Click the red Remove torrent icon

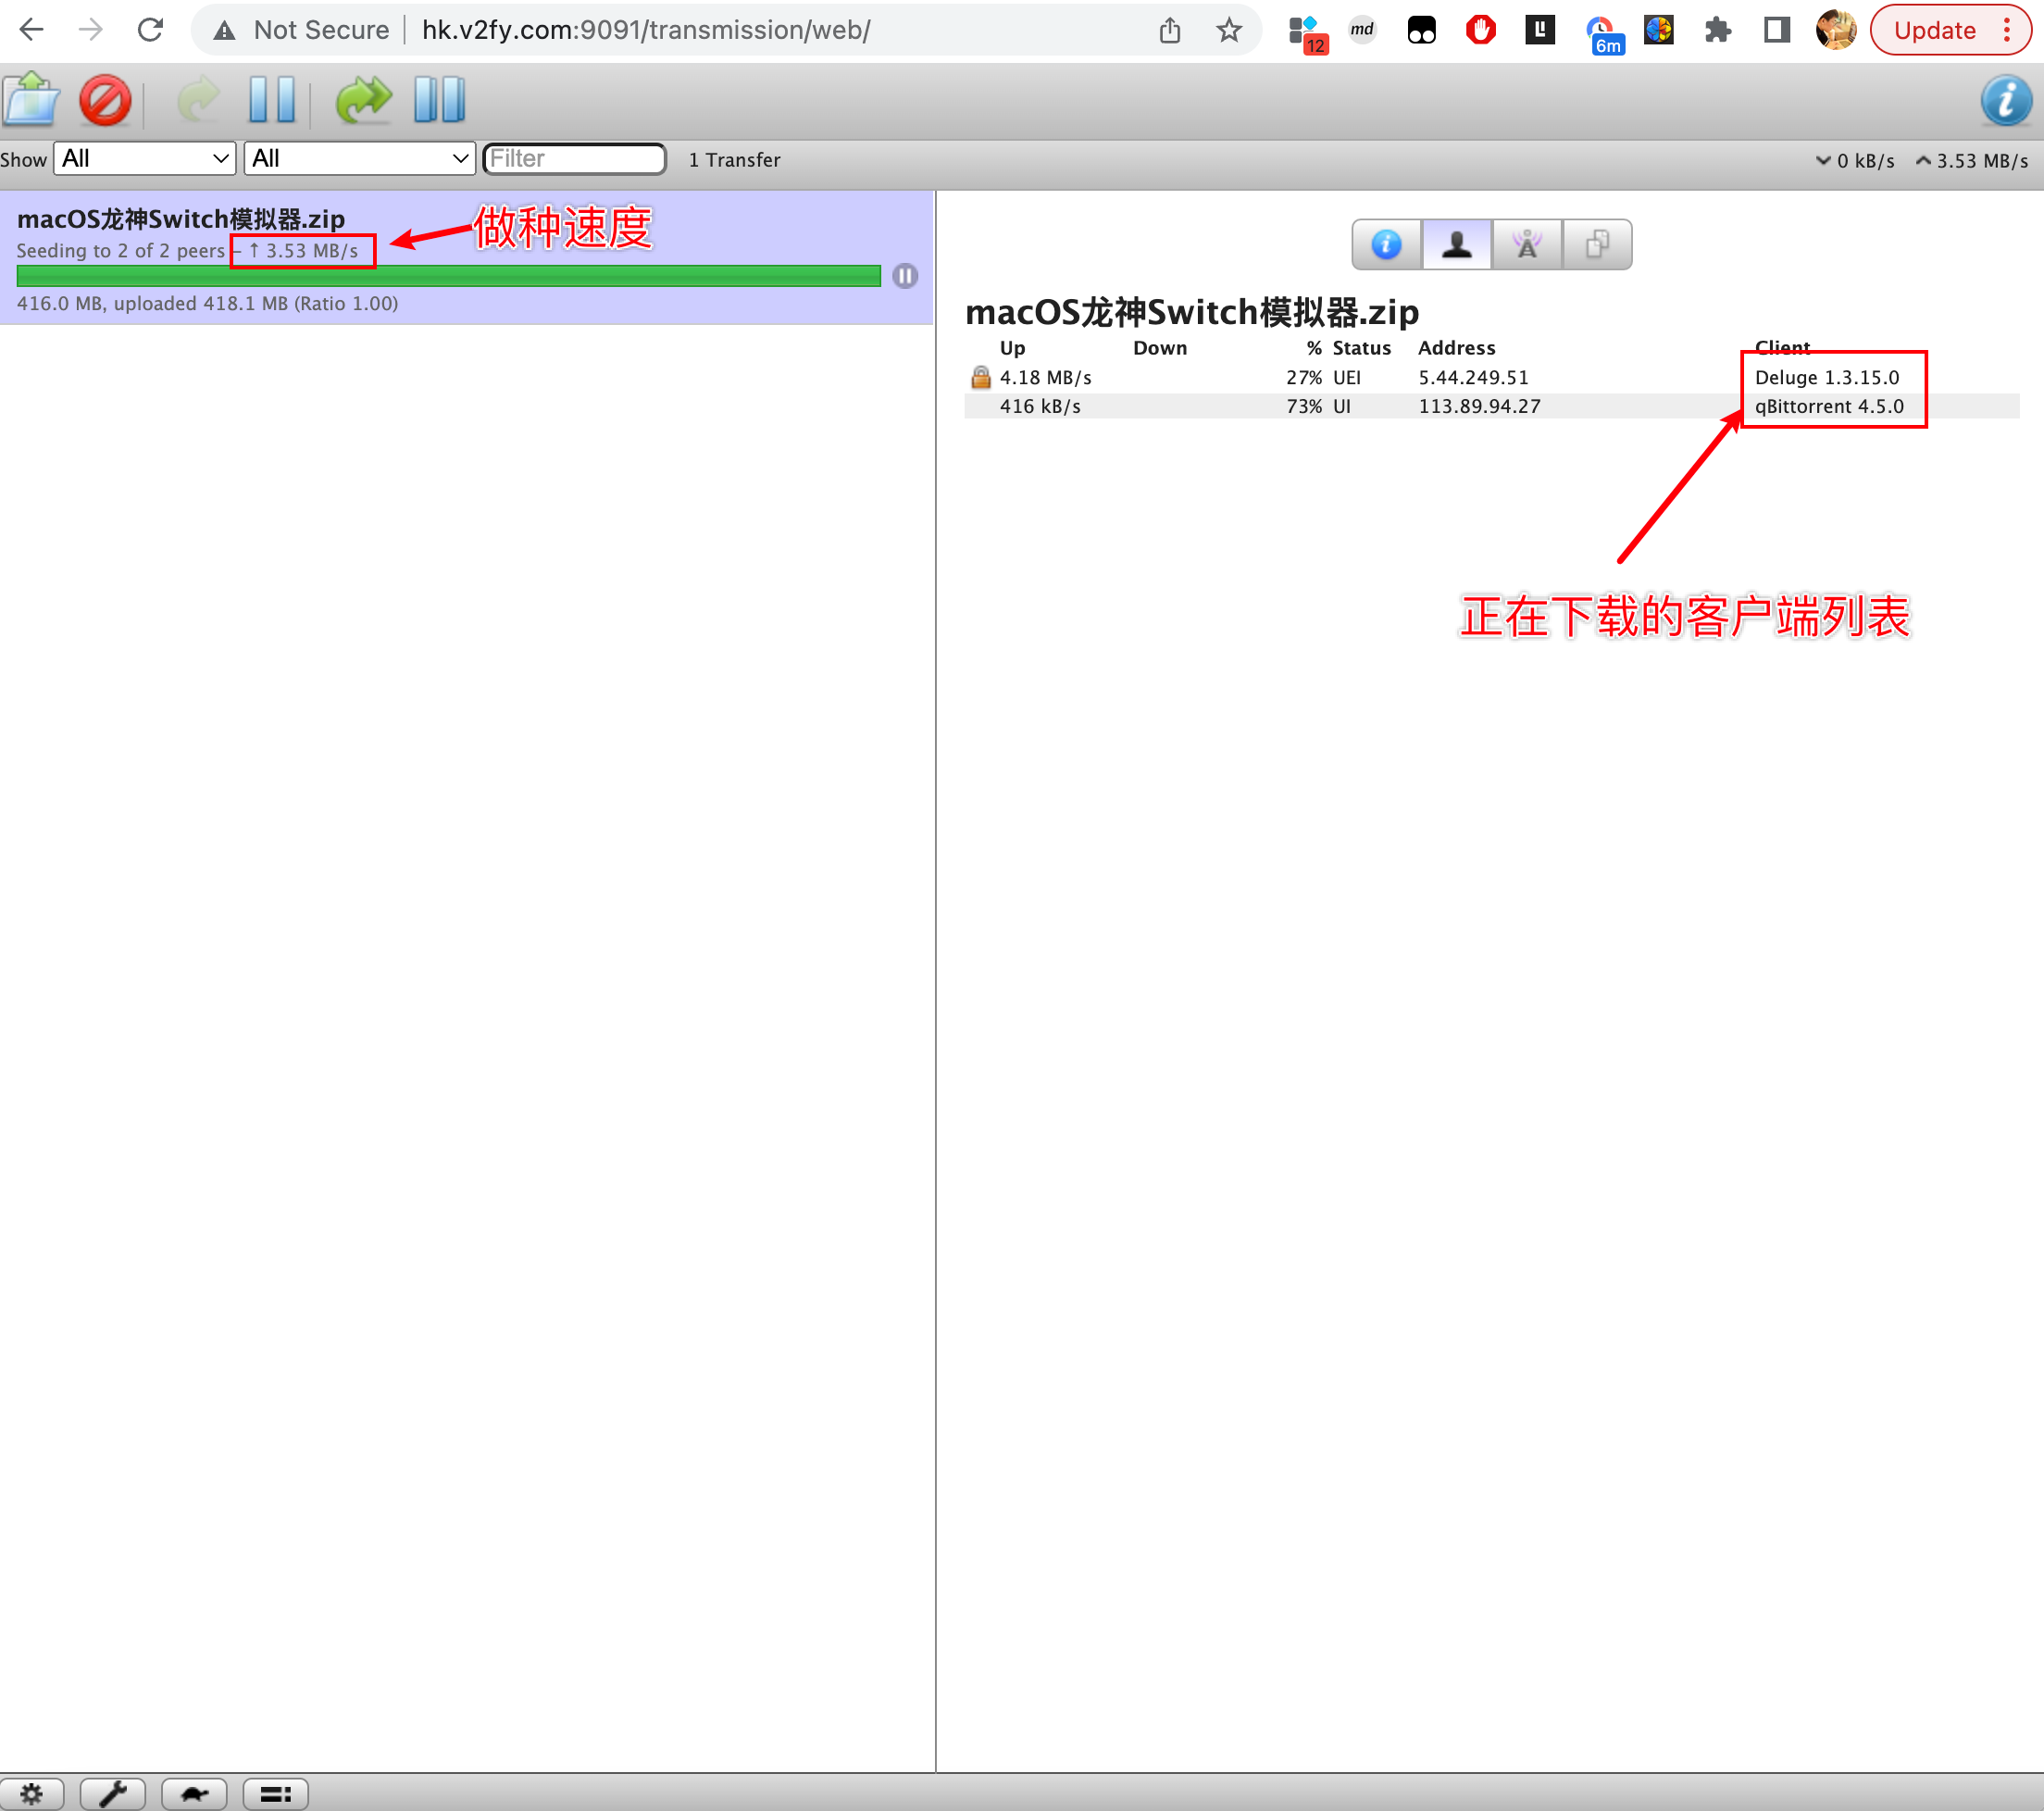point(105,100)
